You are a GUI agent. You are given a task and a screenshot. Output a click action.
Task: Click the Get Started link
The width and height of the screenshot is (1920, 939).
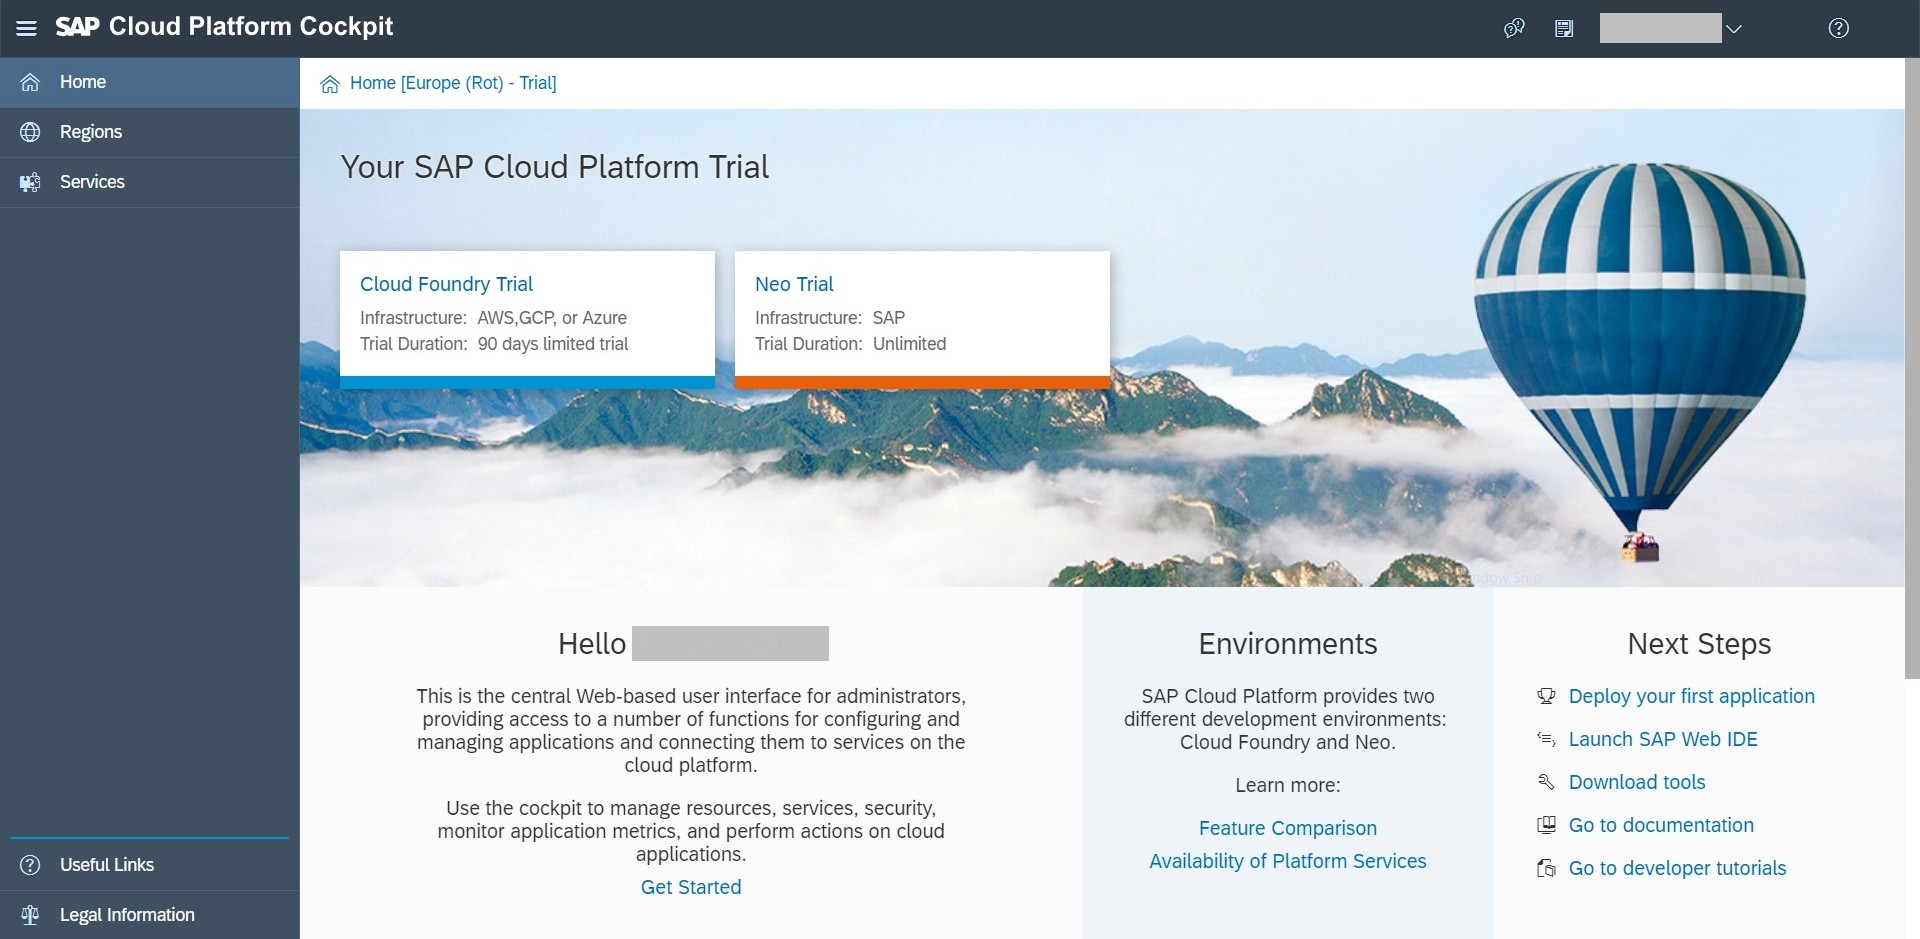[x=691, y=887]
